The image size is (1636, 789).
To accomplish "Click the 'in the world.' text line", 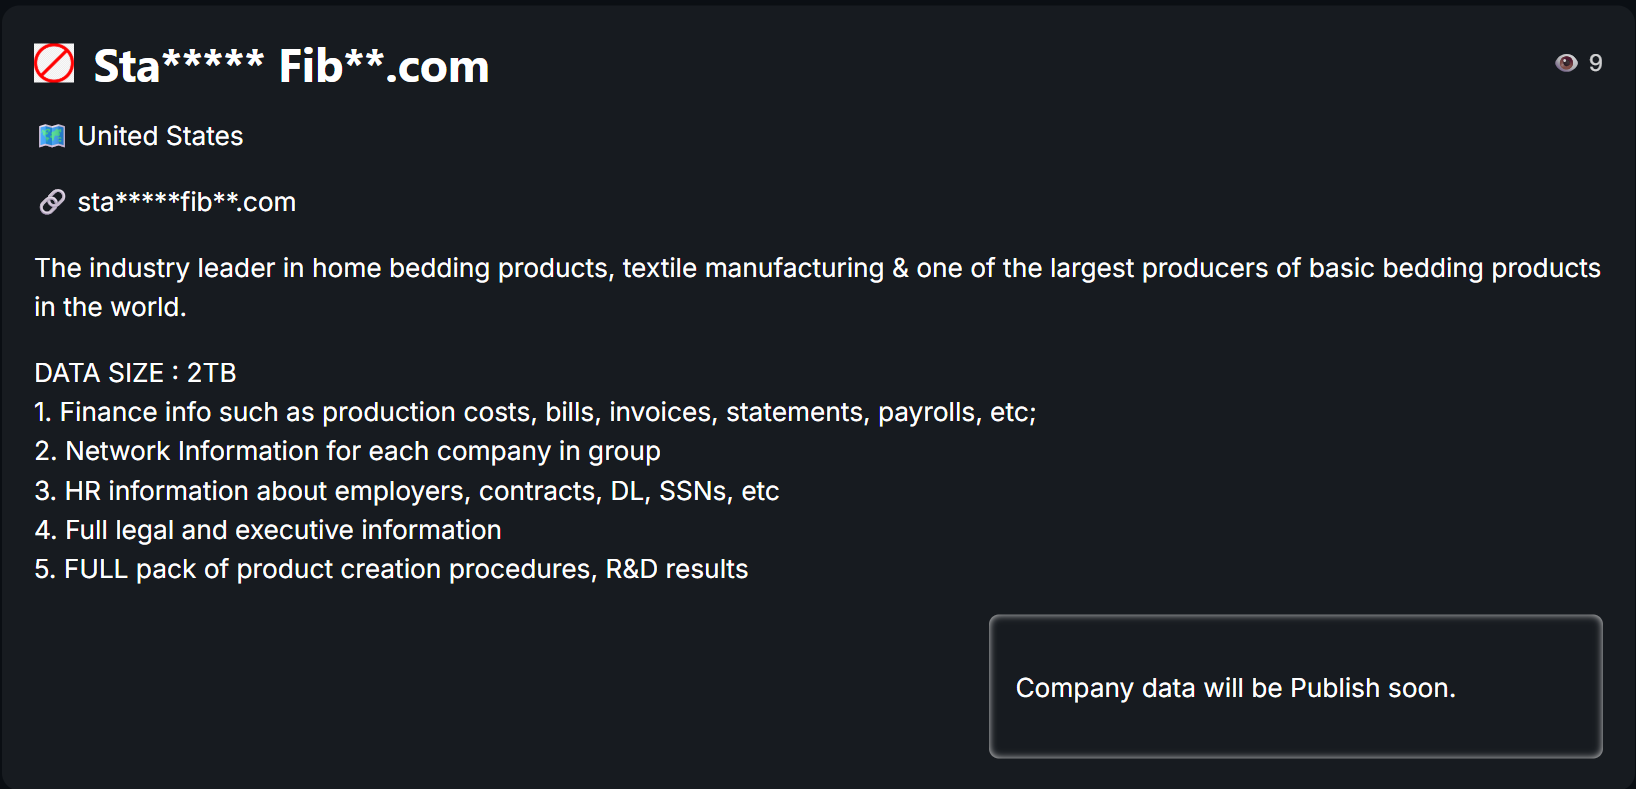I will coord(110,307).
